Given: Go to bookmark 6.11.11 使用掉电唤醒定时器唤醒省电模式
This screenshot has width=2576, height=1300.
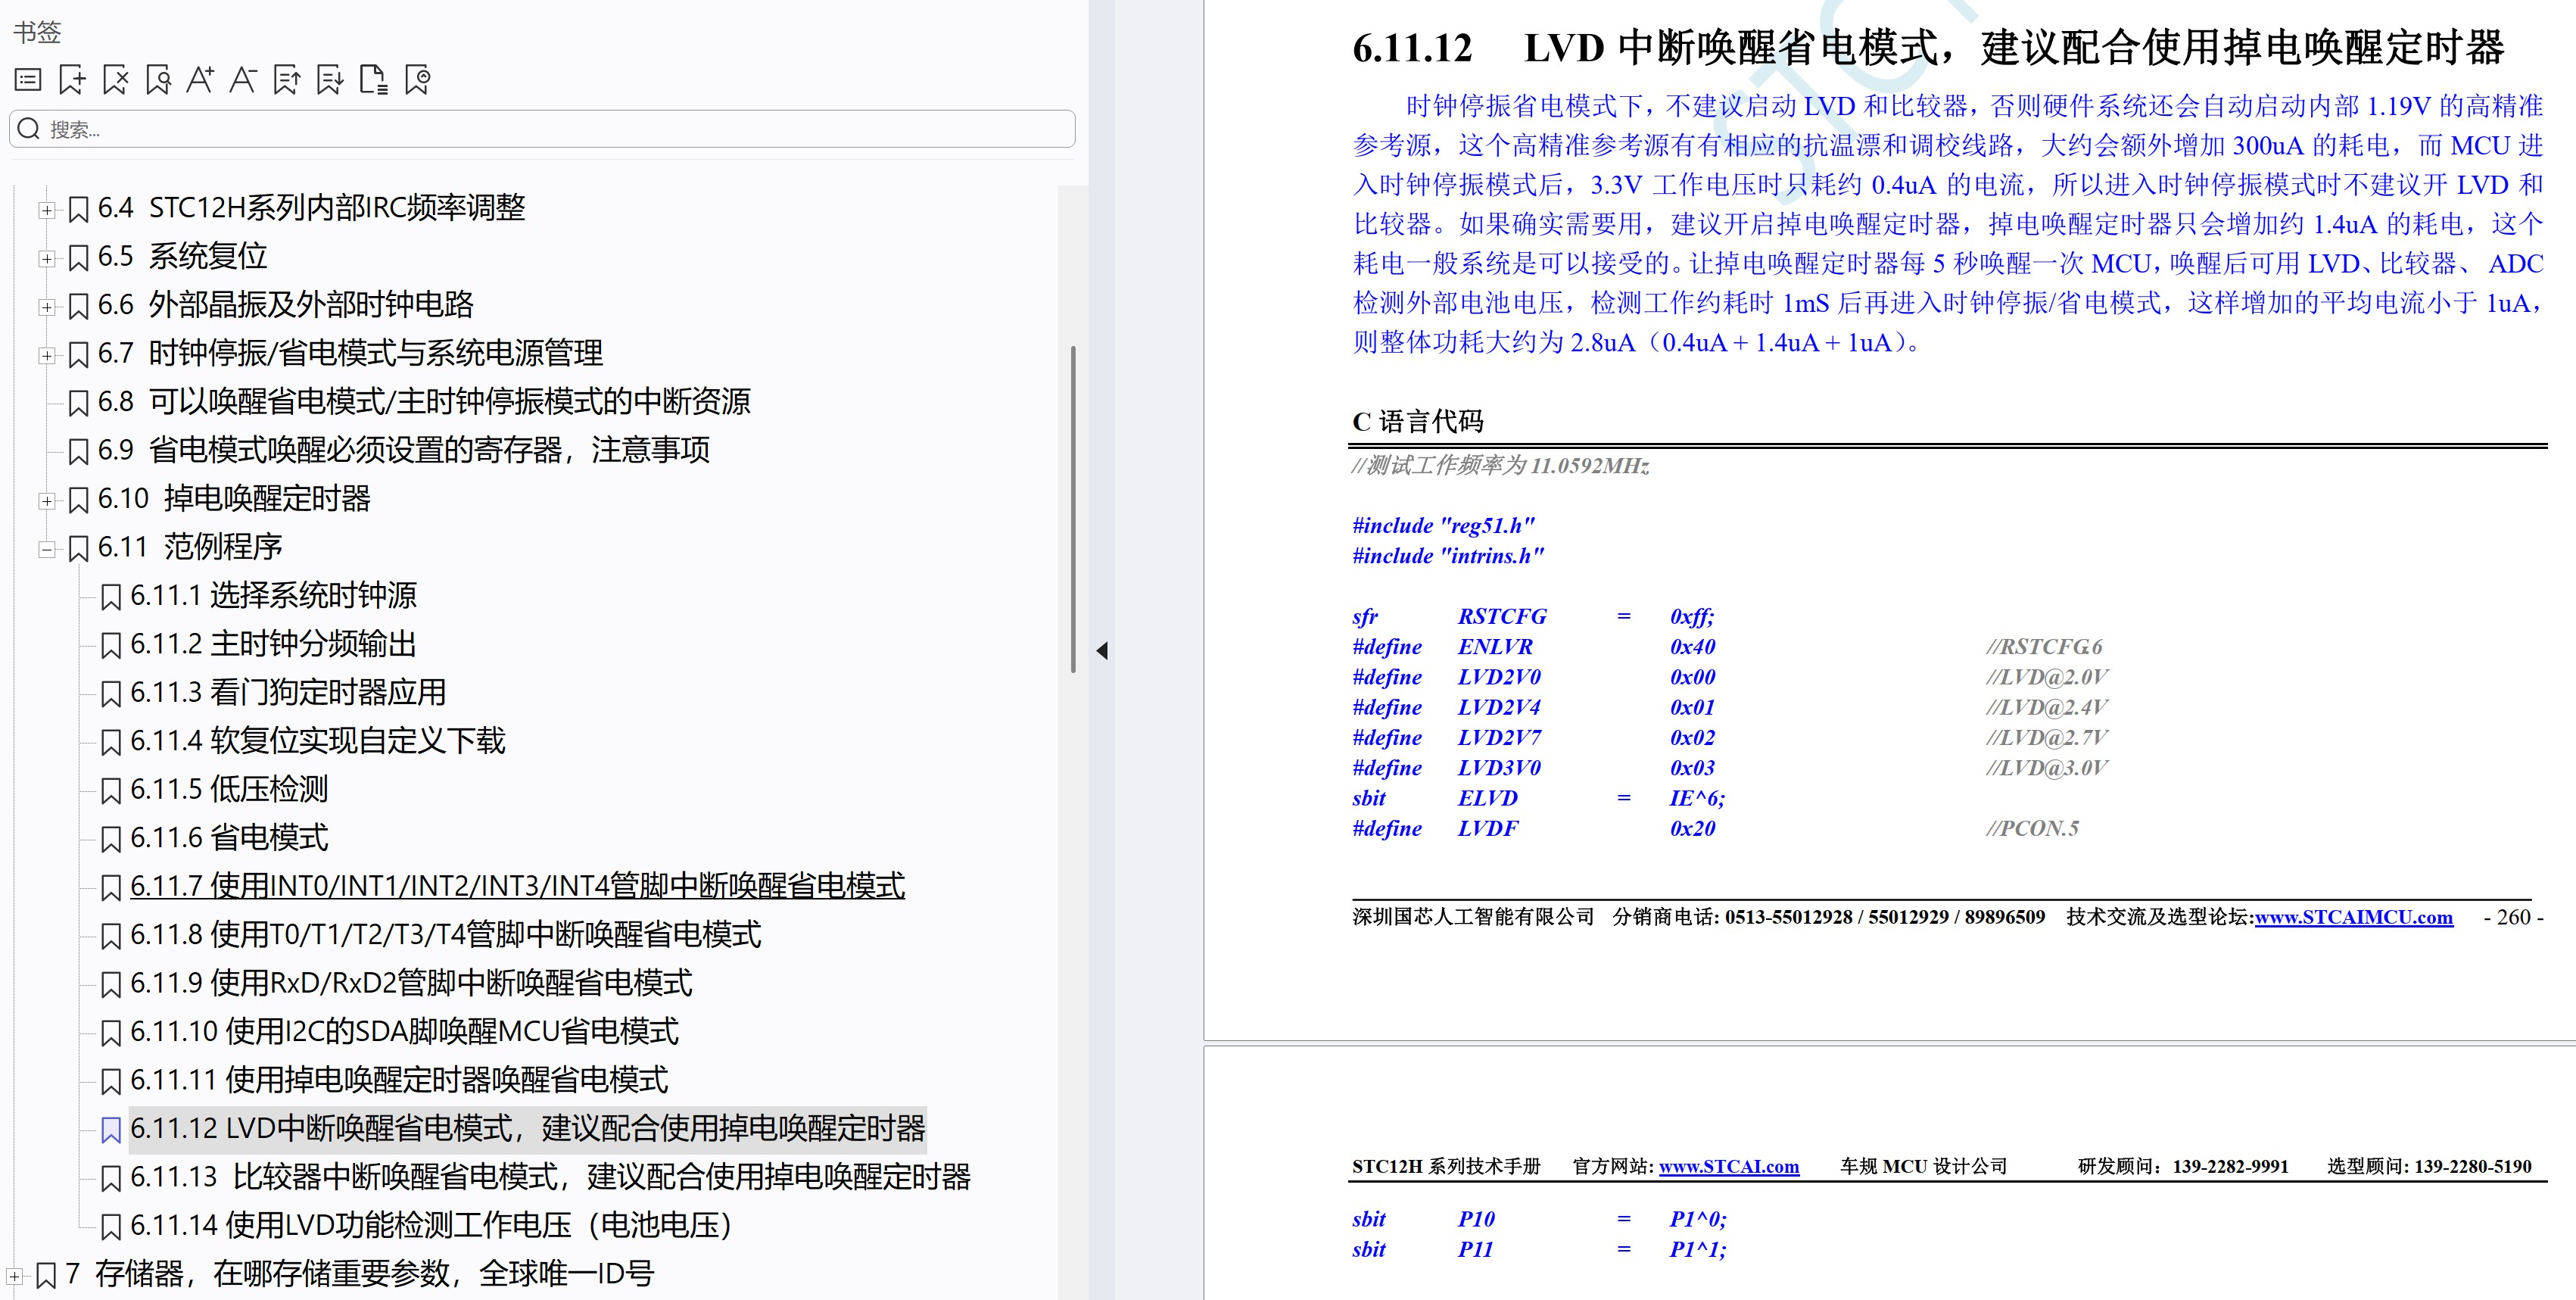Looking at the screenshot, I should (x=399, y=1080).
